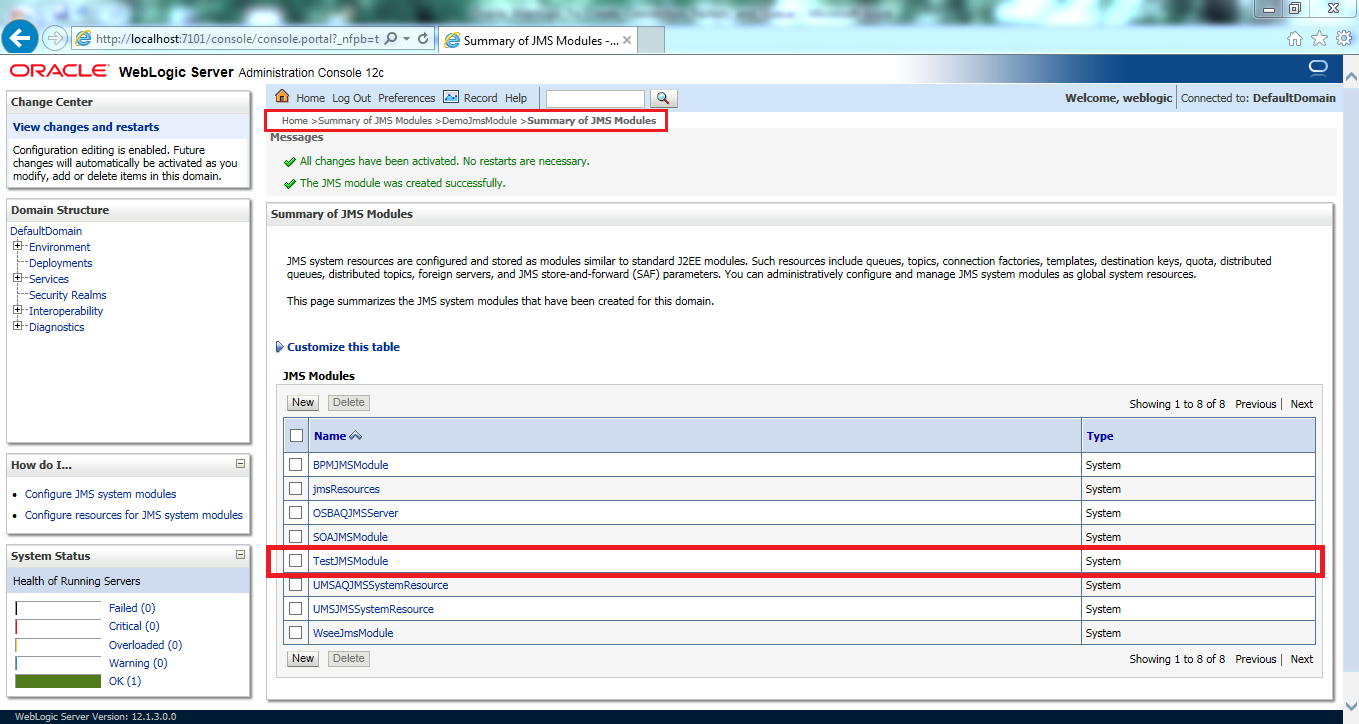Viewport: 1359px width, 724px height.
Task: Click the browser back arrow button
Action: click(x=20, y=38)
